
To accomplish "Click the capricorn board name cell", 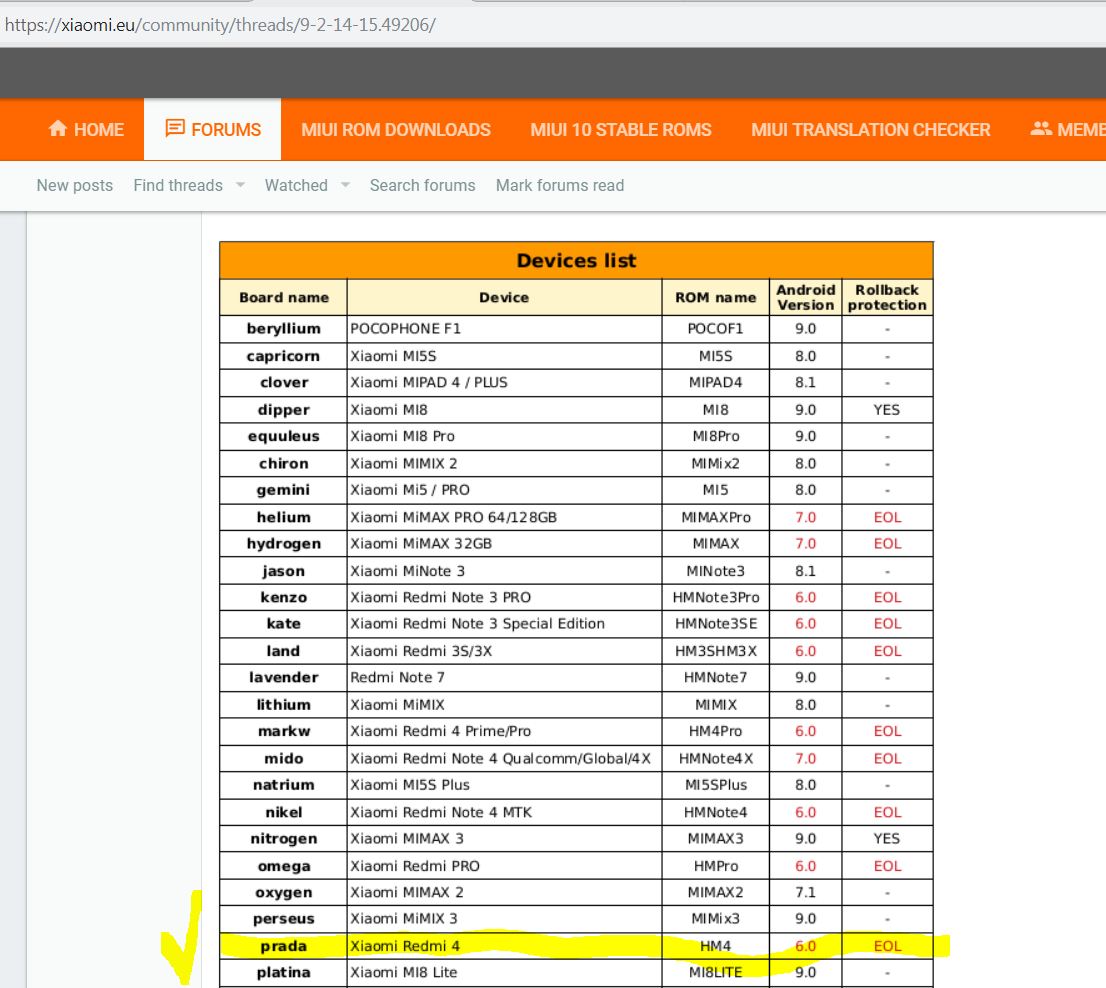I will pyautogui.click(x=284, y=356).
